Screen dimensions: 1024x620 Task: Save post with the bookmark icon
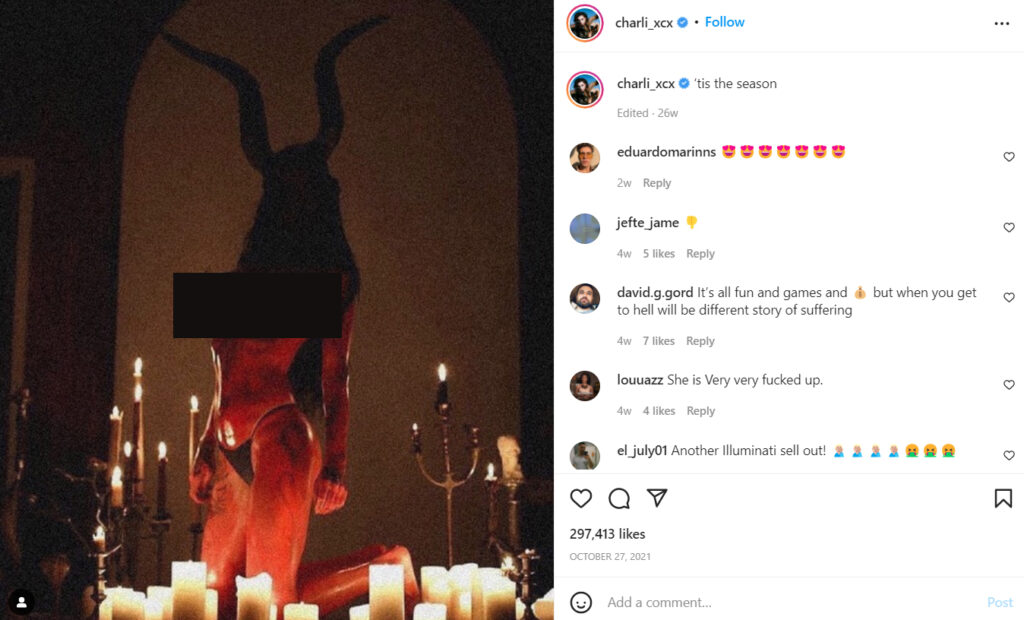[1003, 498]
